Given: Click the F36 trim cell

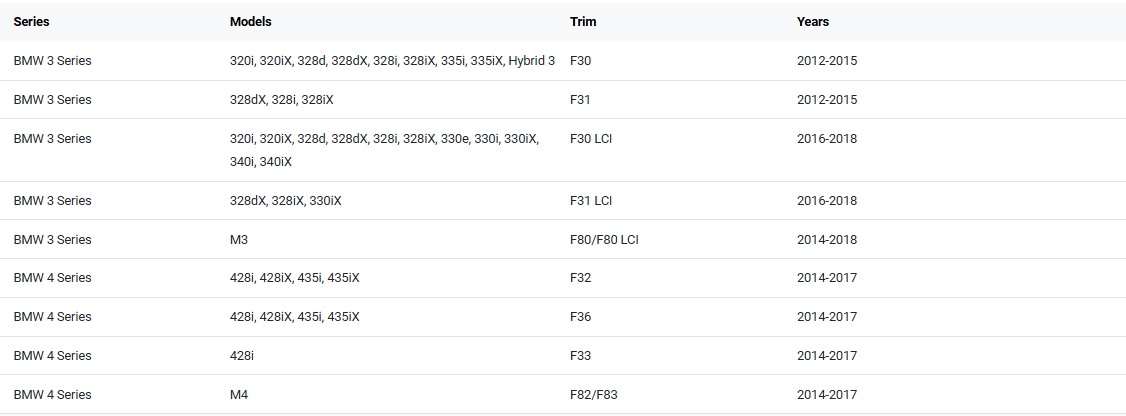Looking at the screenshot, I should 580,317.
